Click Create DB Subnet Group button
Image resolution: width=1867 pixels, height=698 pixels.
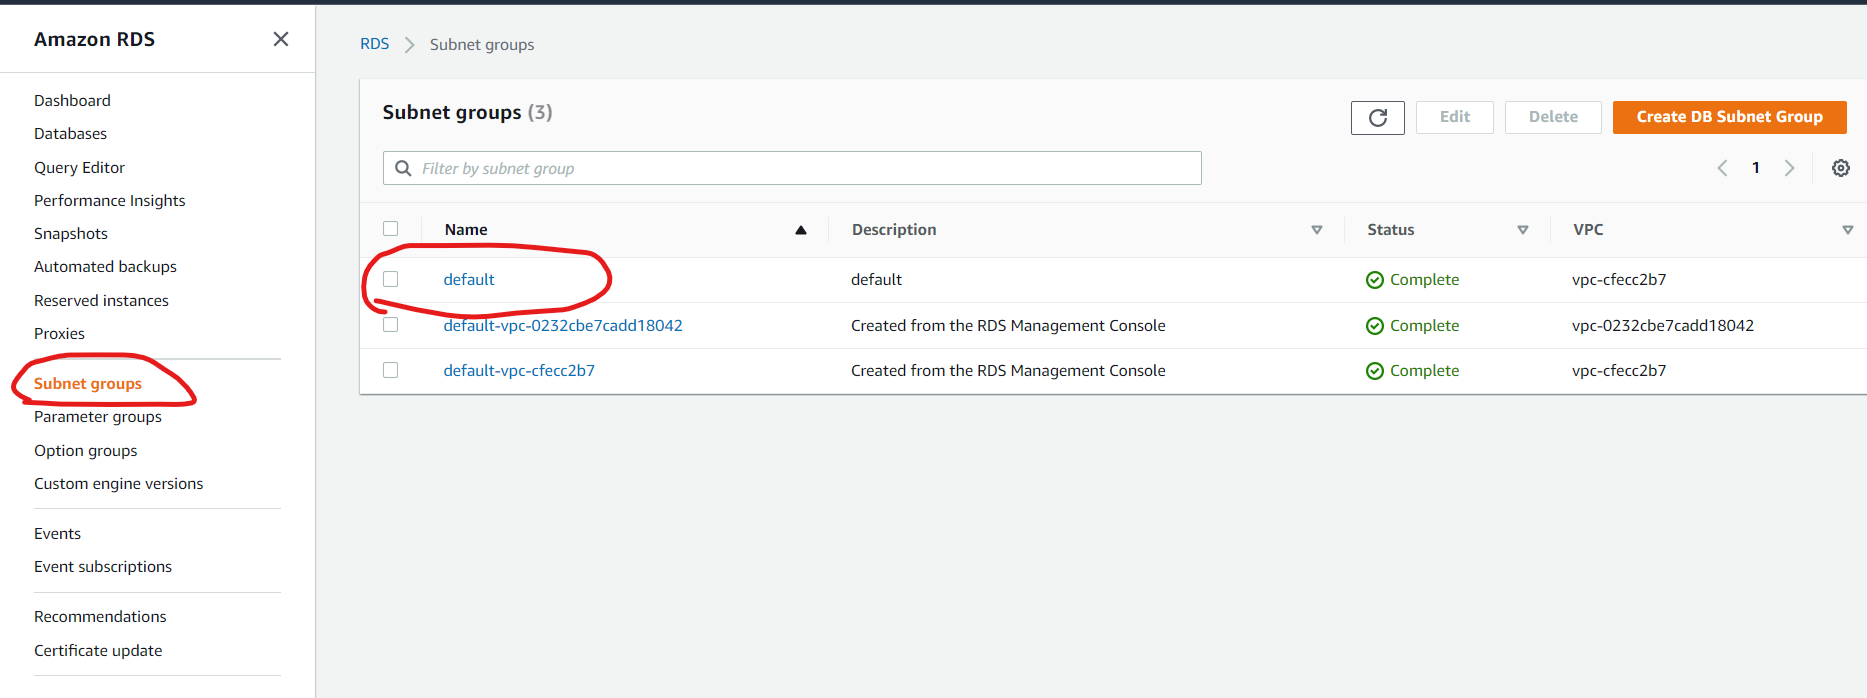pyautogui.click(x=1729, y=117)
